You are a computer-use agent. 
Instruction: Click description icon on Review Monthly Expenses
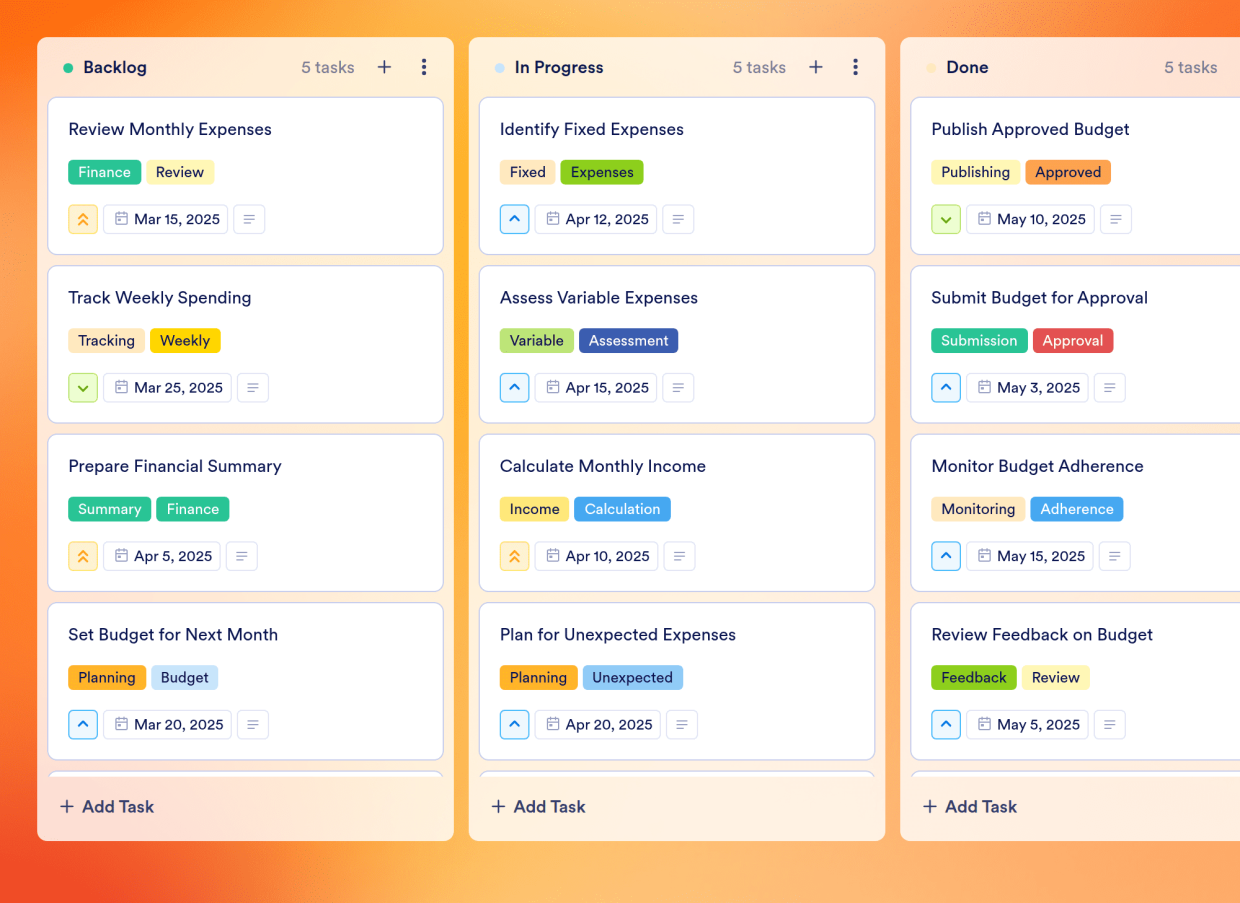249,219
